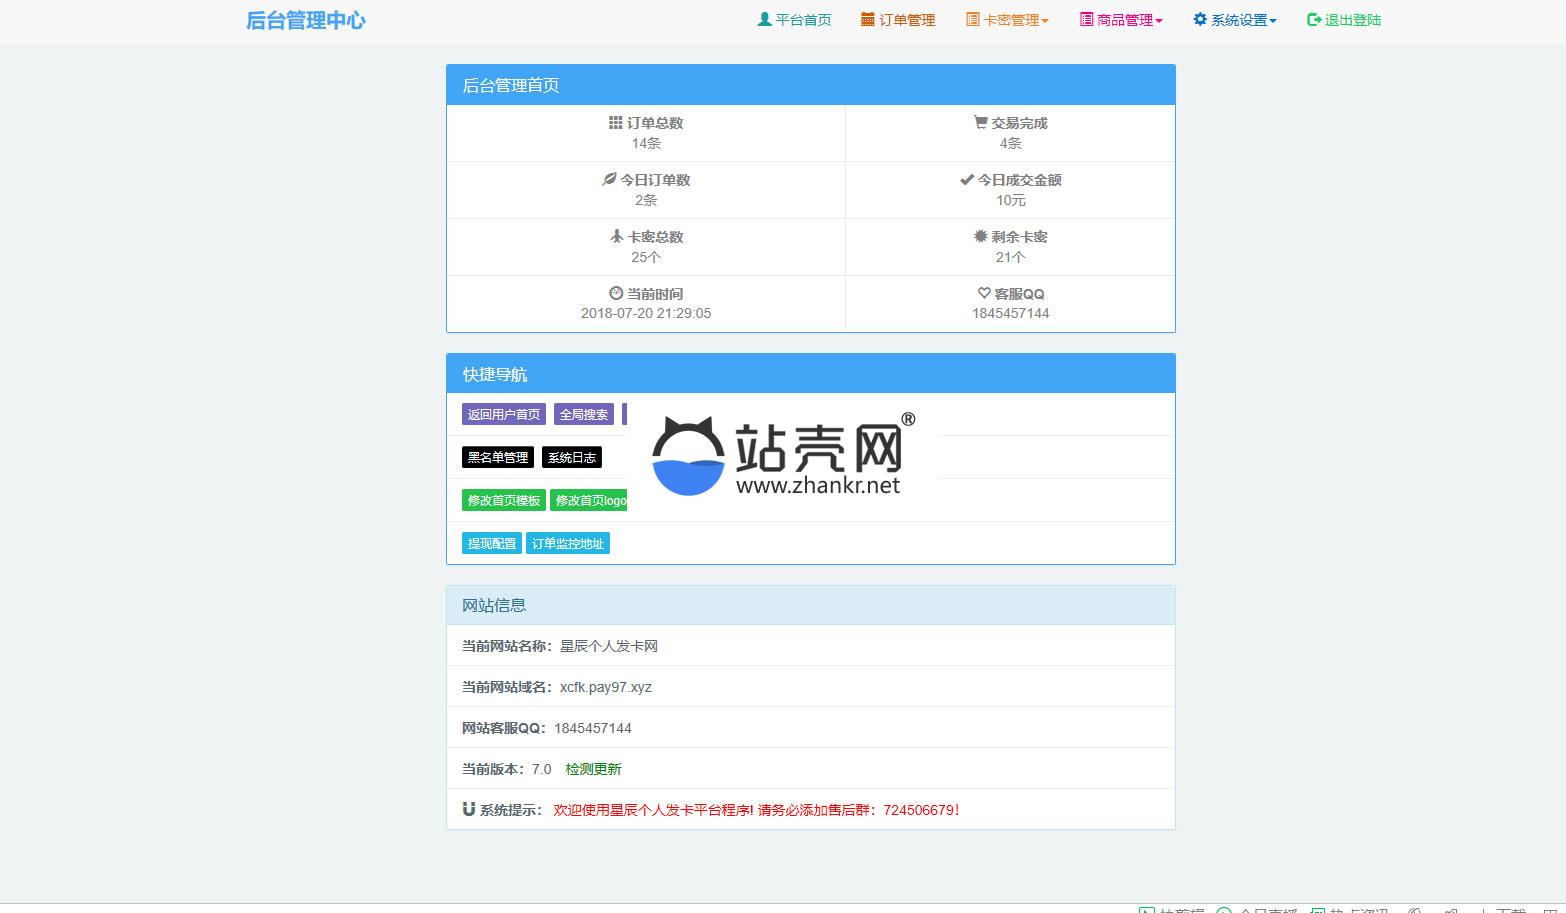Click the clock icon beside 当前时间
The height and width of the screenshot is (913, 1566).
[615, 294]
